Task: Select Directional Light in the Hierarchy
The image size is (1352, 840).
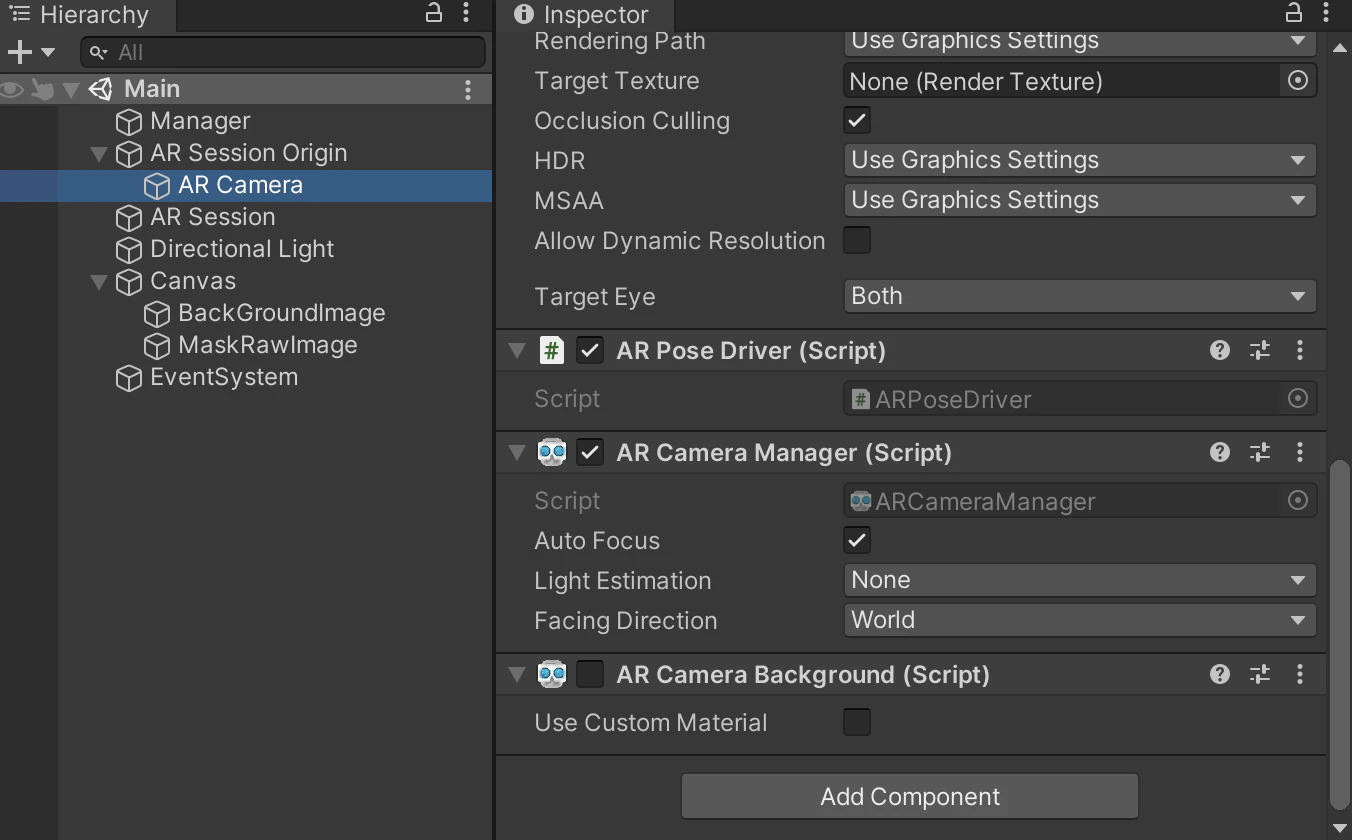Action: (241, 249)
